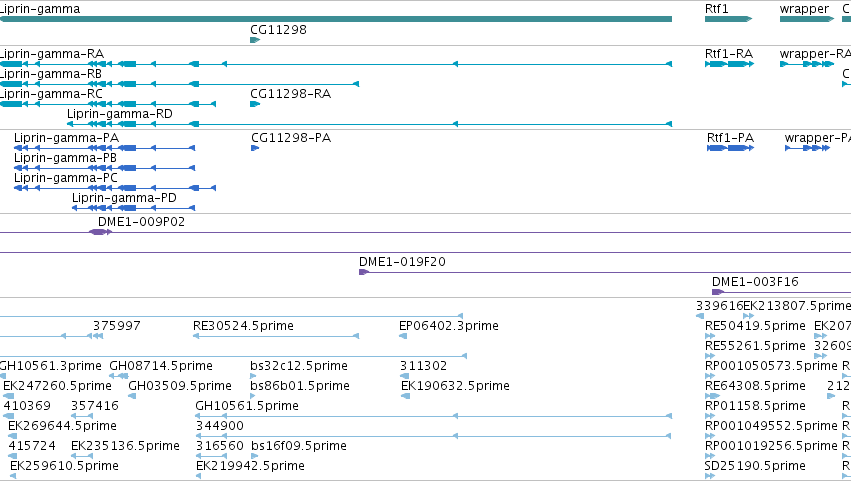Select the Liprin-gamma-RA transcript

[x=336, y=64]
